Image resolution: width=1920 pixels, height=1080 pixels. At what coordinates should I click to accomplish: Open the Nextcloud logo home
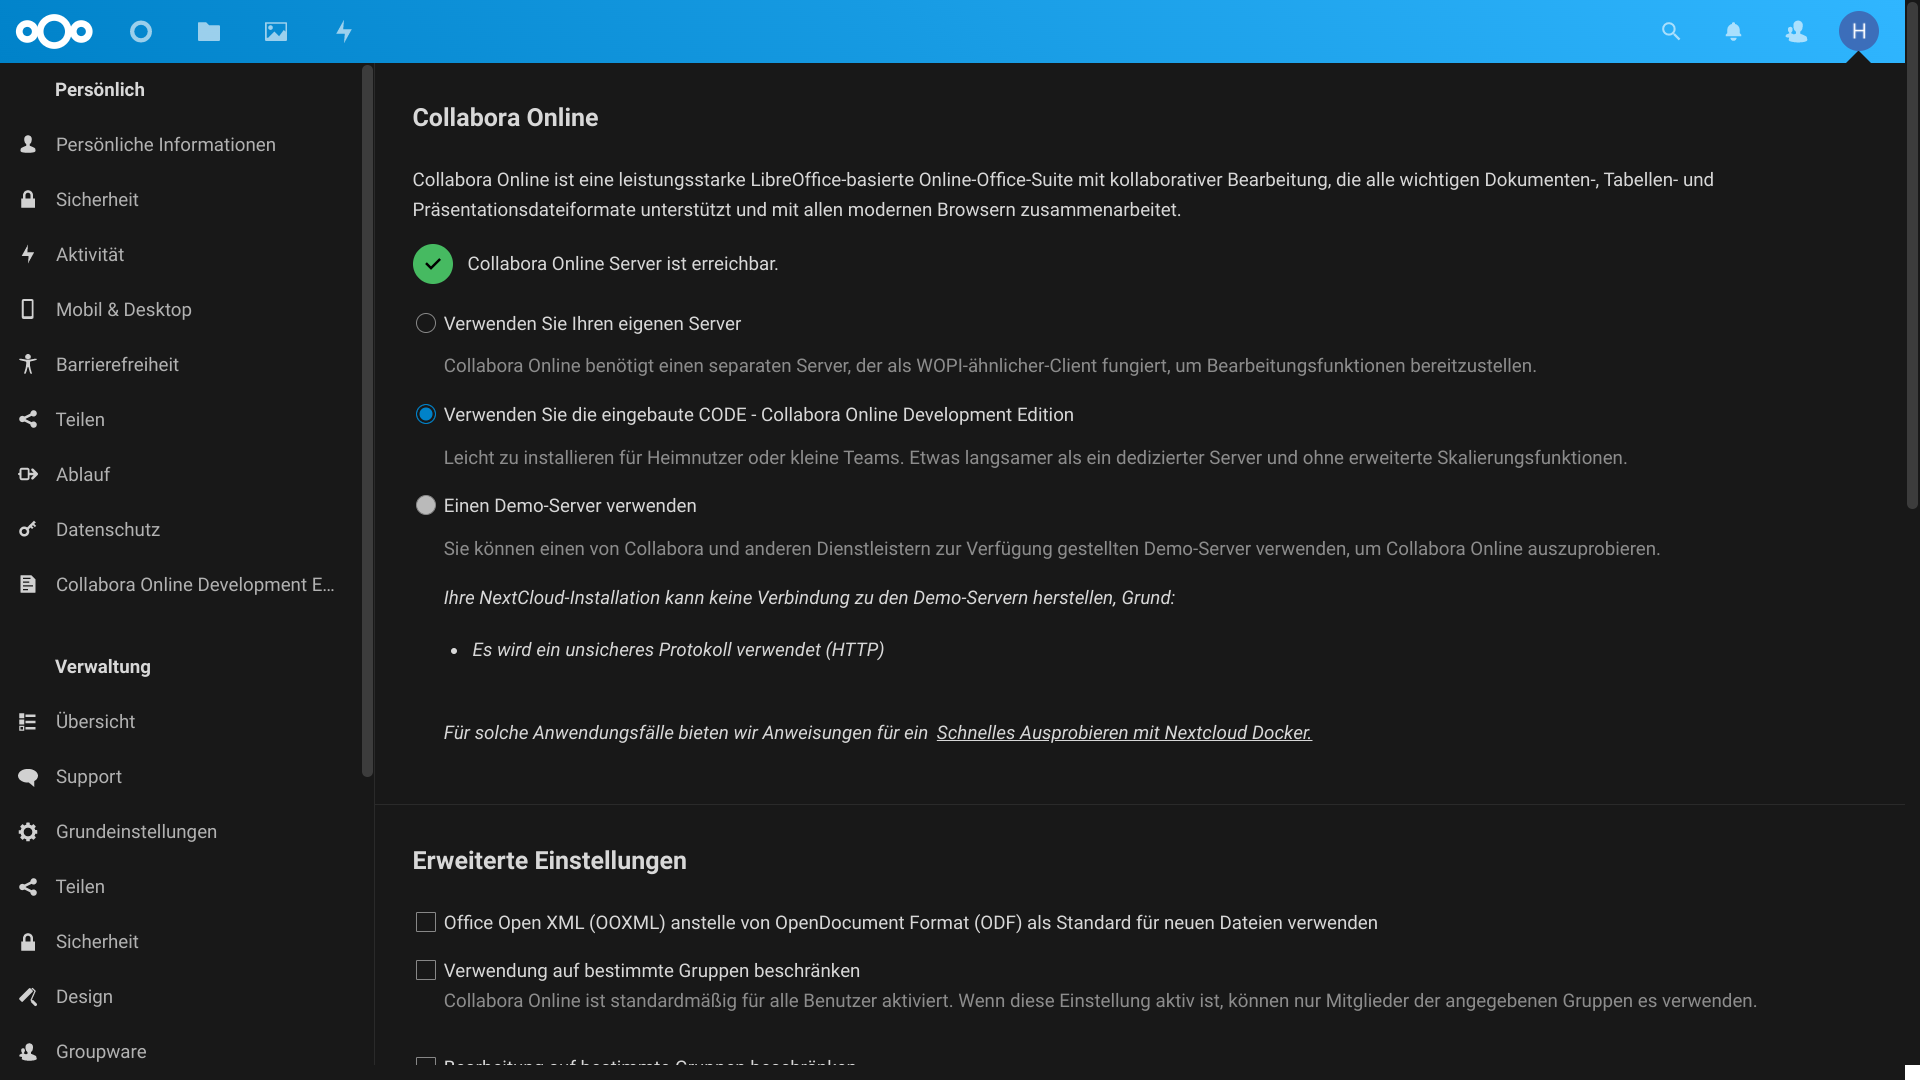[x=54, y=31]
